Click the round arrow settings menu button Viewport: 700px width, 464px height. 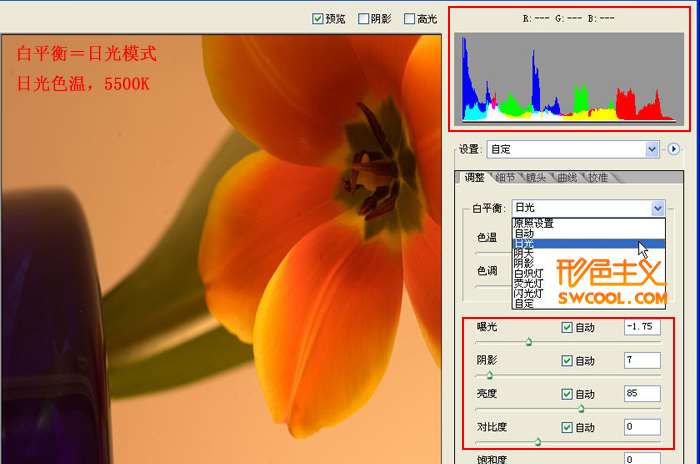click(x=674, y=149)
